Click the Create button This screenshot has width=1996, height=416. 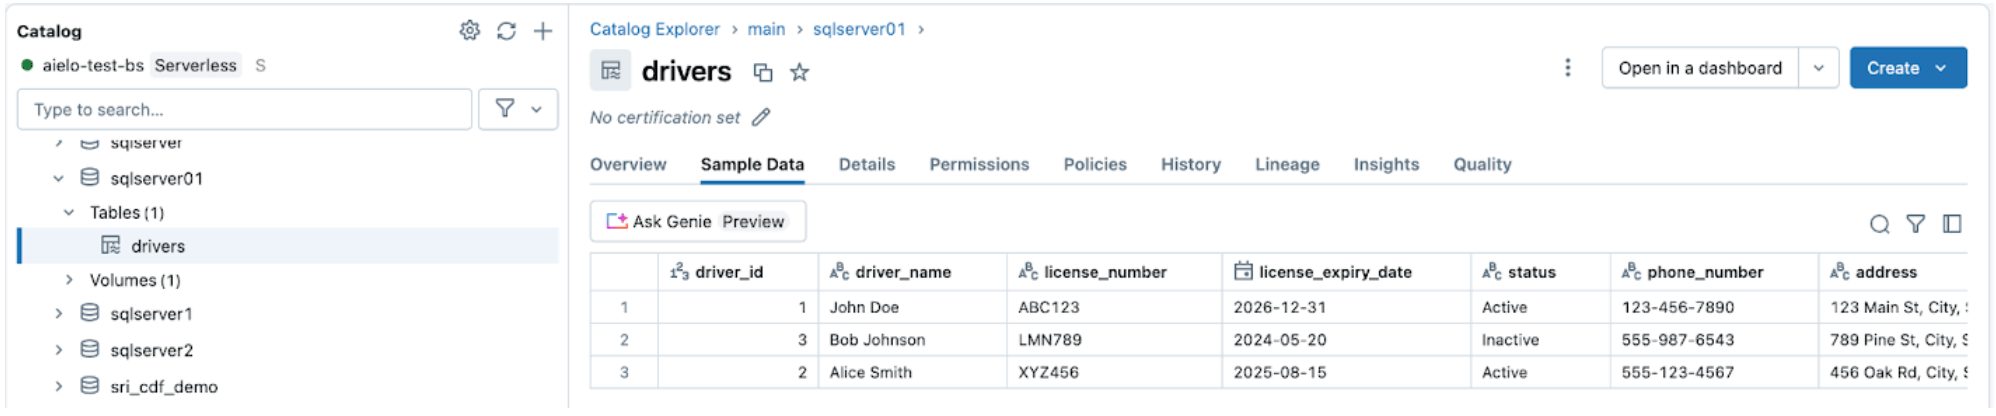1906,68
